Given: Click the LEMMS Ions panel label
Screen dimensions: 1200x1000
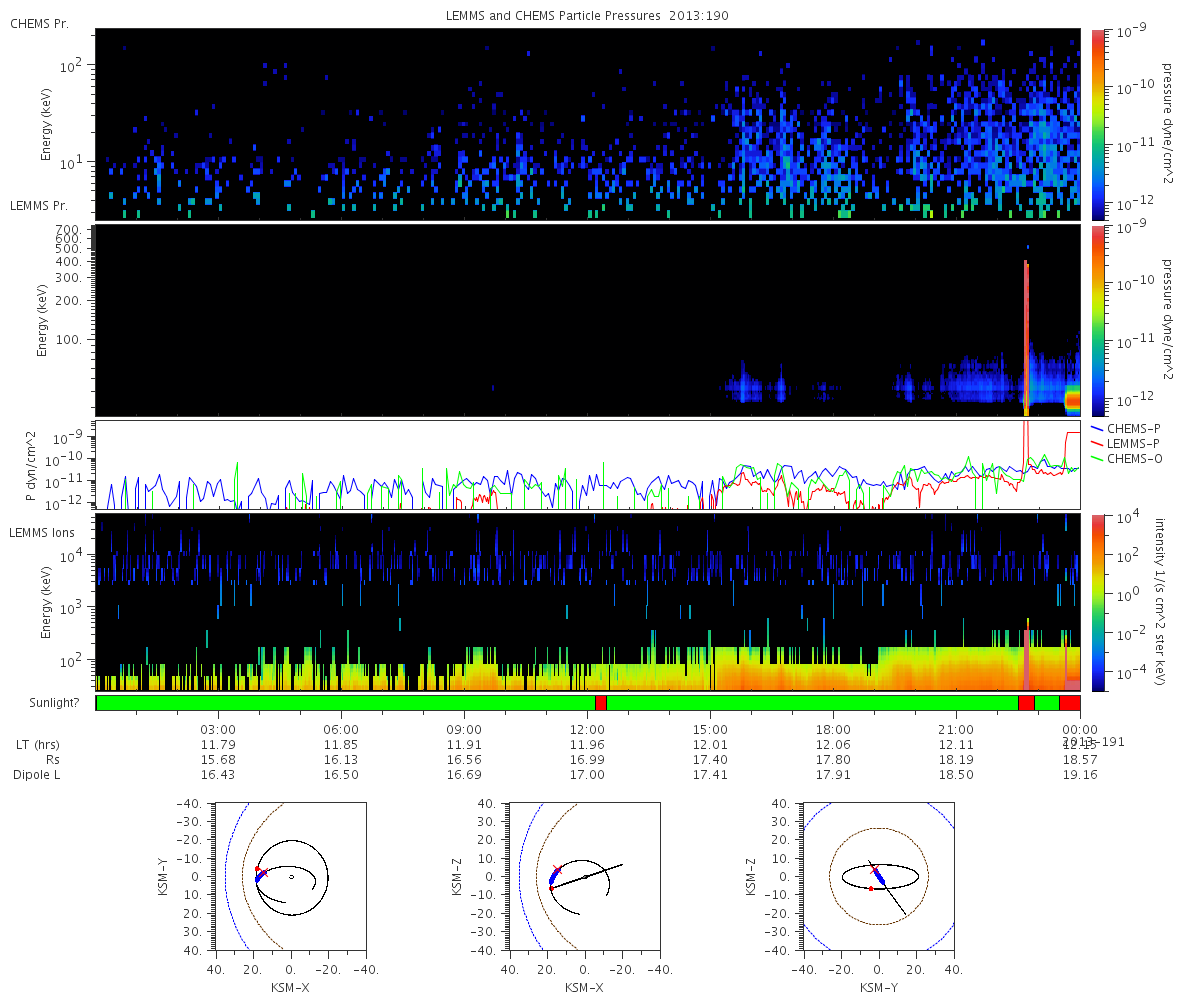Looking at the screenshot, I should [x=44, y=533].
